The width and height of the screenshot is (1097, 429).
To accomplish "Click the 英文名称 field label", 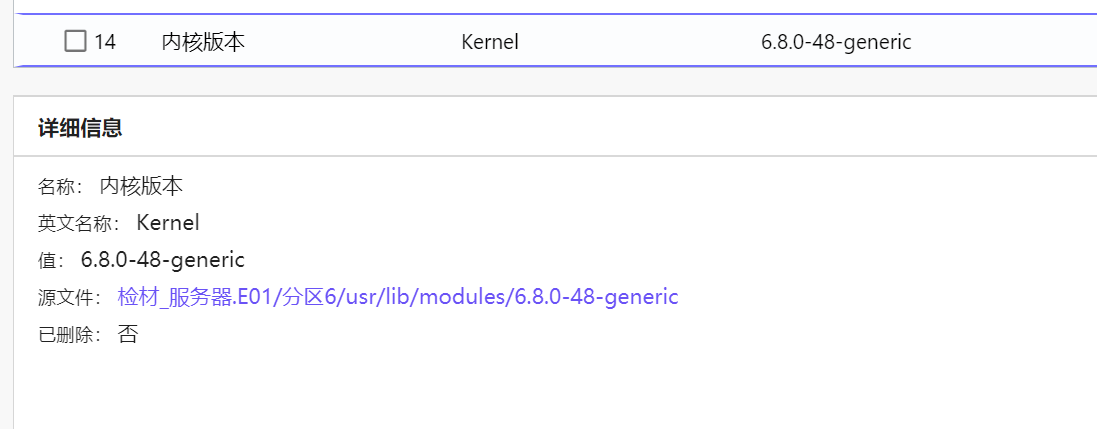I will (78, 224).
